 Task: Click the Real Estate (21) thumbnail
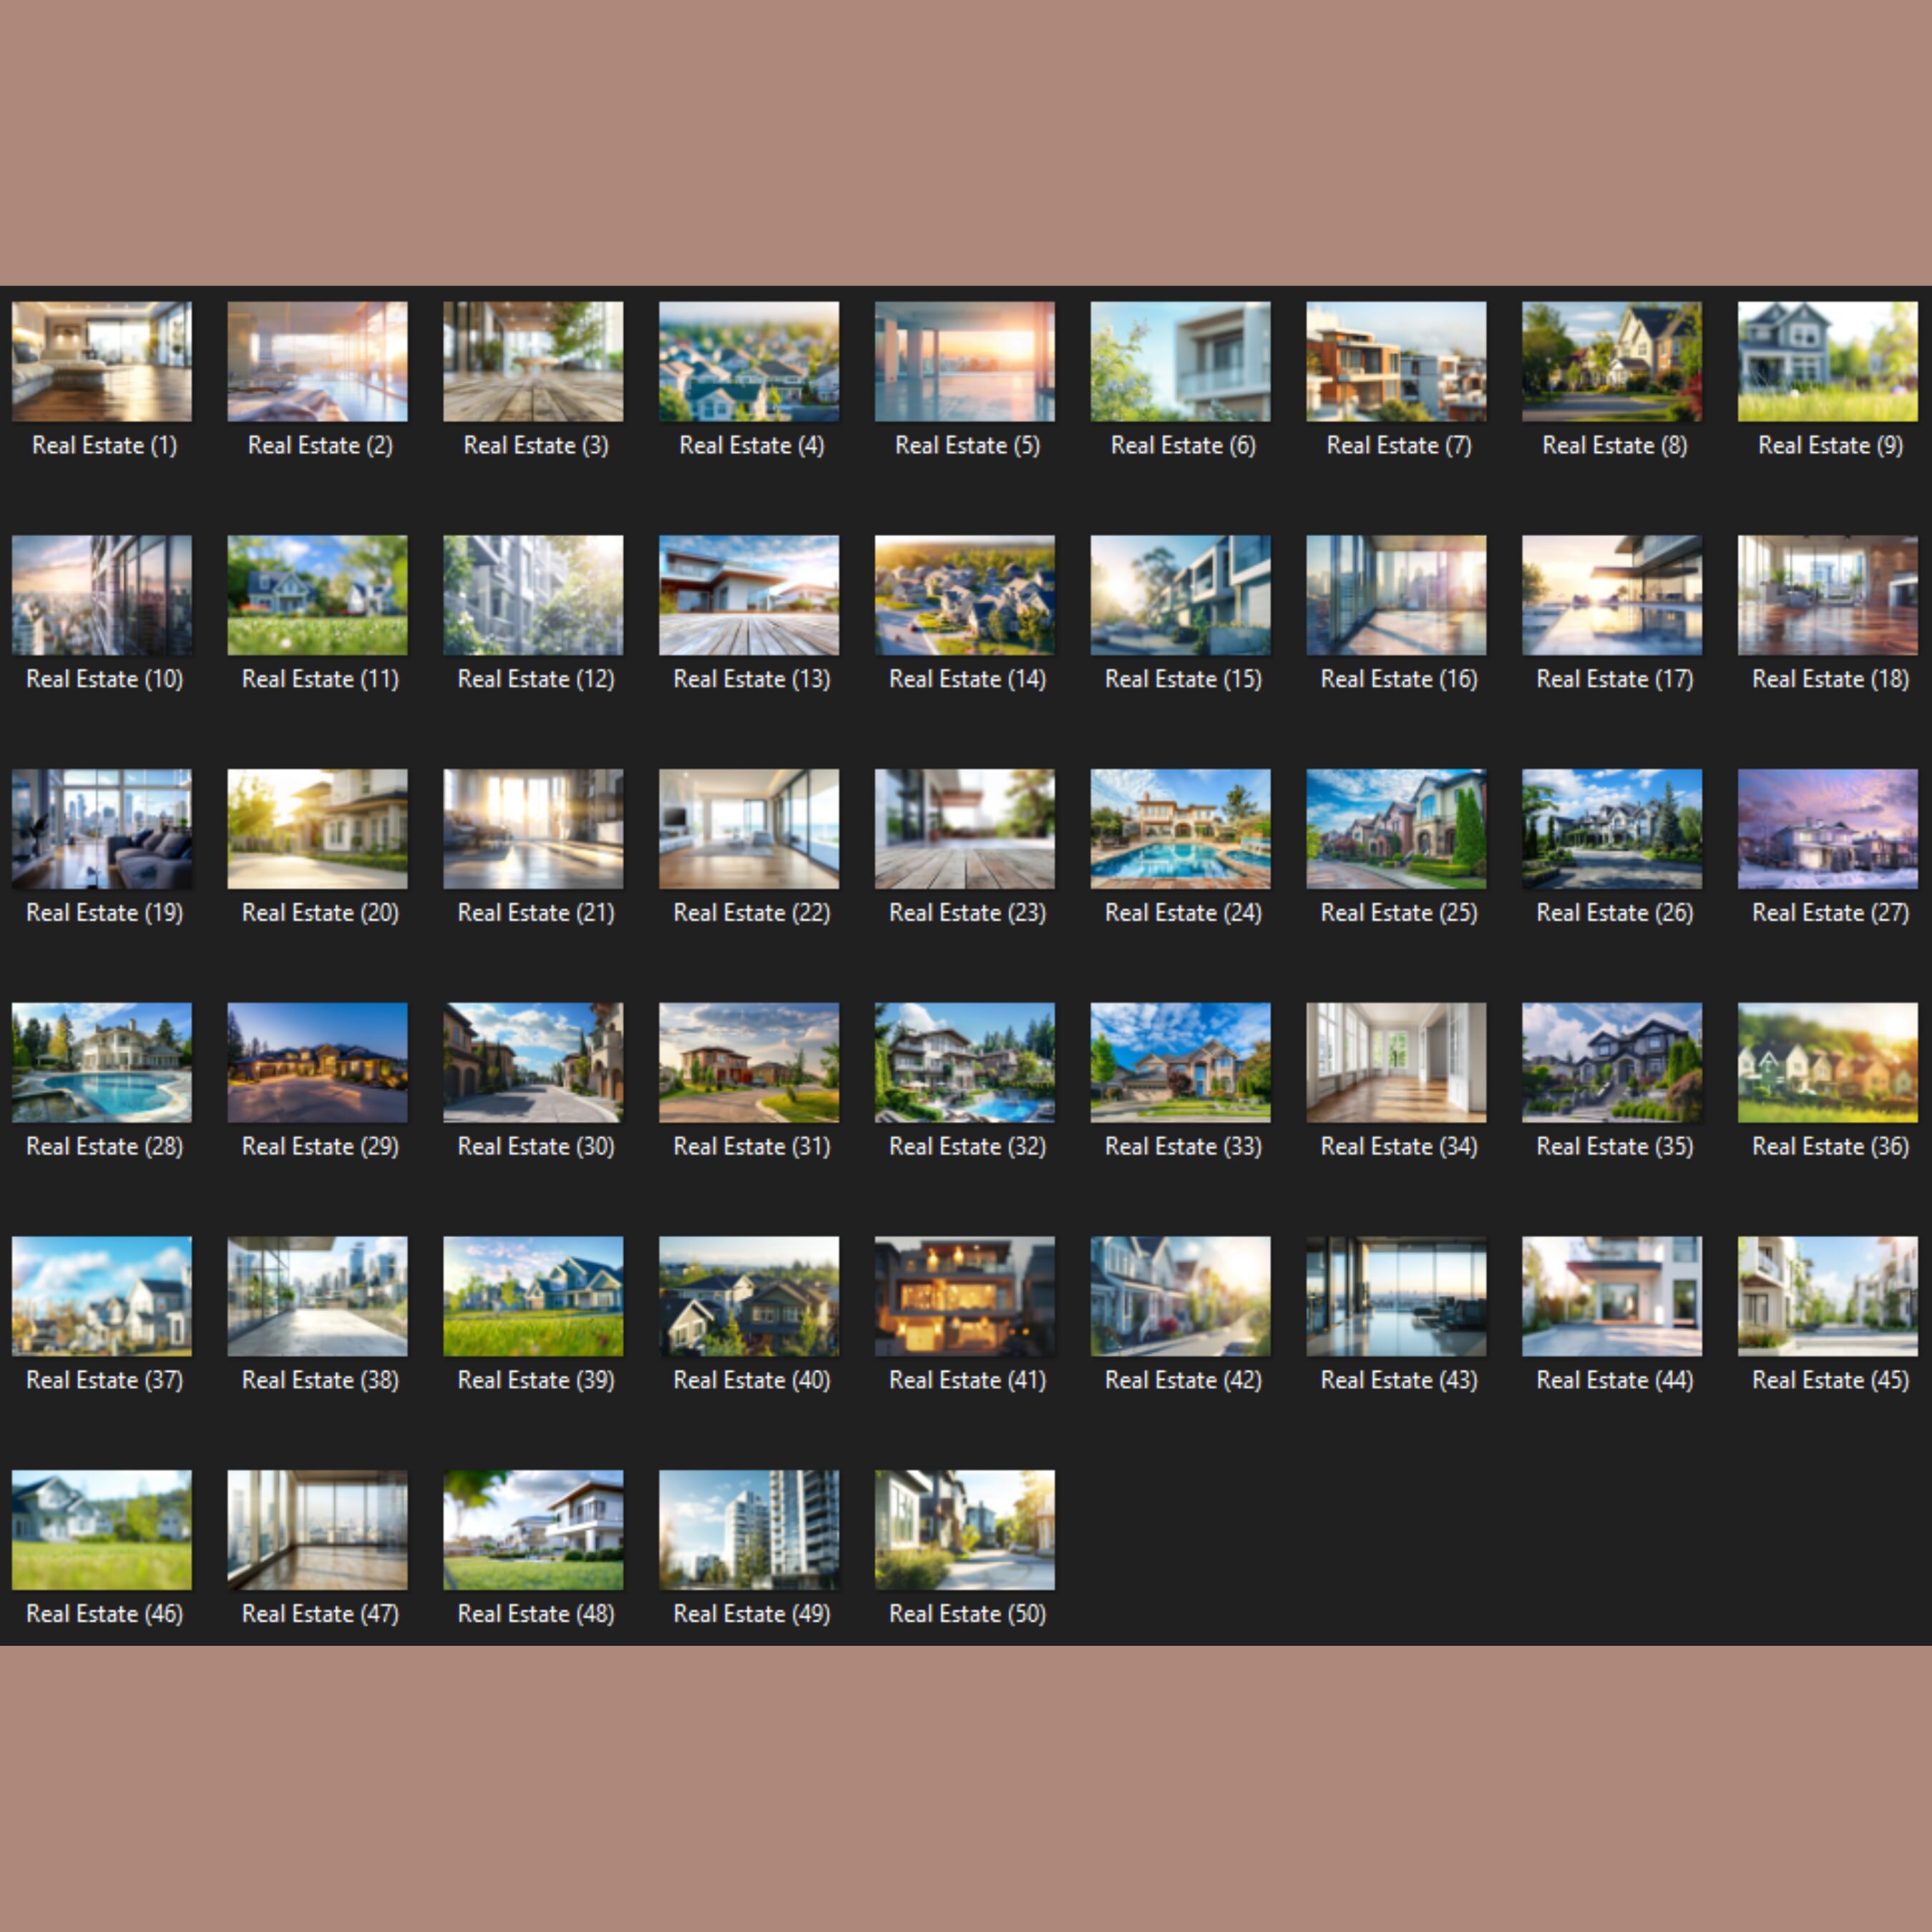click(533, 829)
